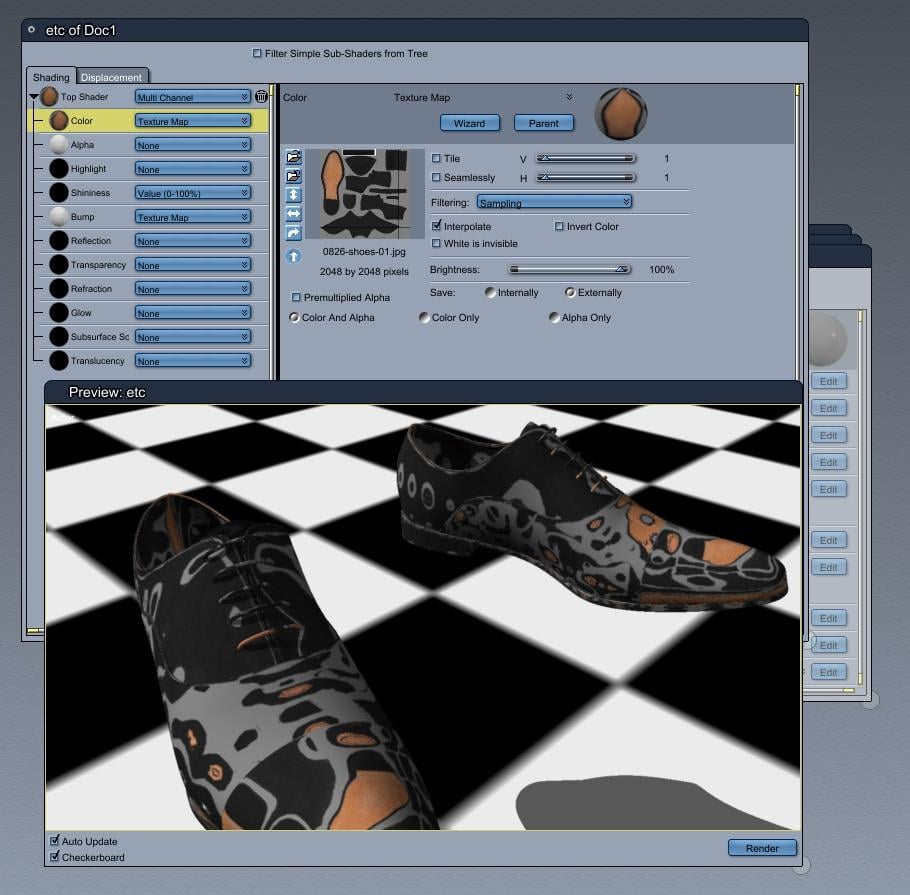910x895 pixels.
Task: Click the second folder icon beside texture
Action: pyautogui.click(x=294, y=176)
